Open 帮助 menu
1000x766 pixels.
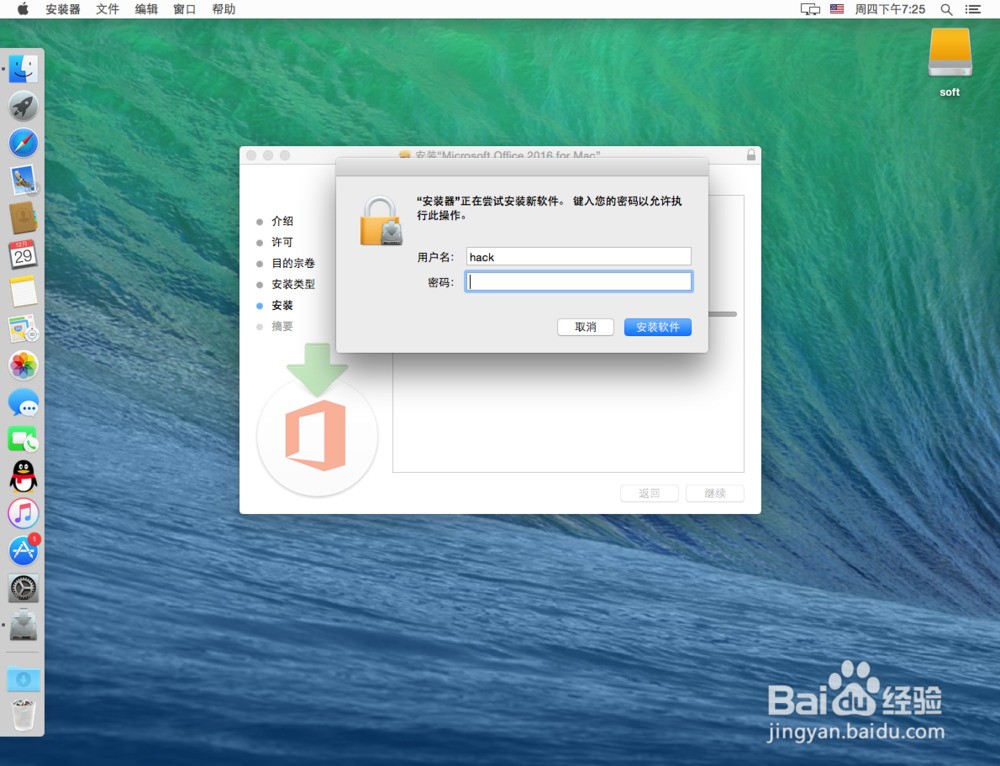[223, 9]
